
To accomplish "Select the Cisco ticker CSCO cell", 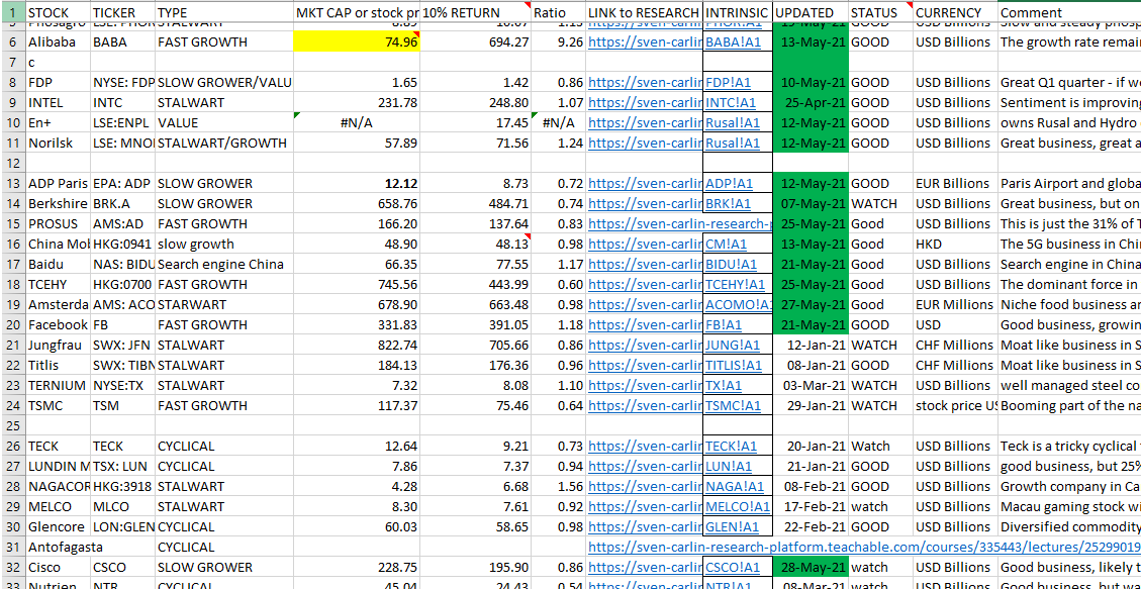I will coord(123,567).
